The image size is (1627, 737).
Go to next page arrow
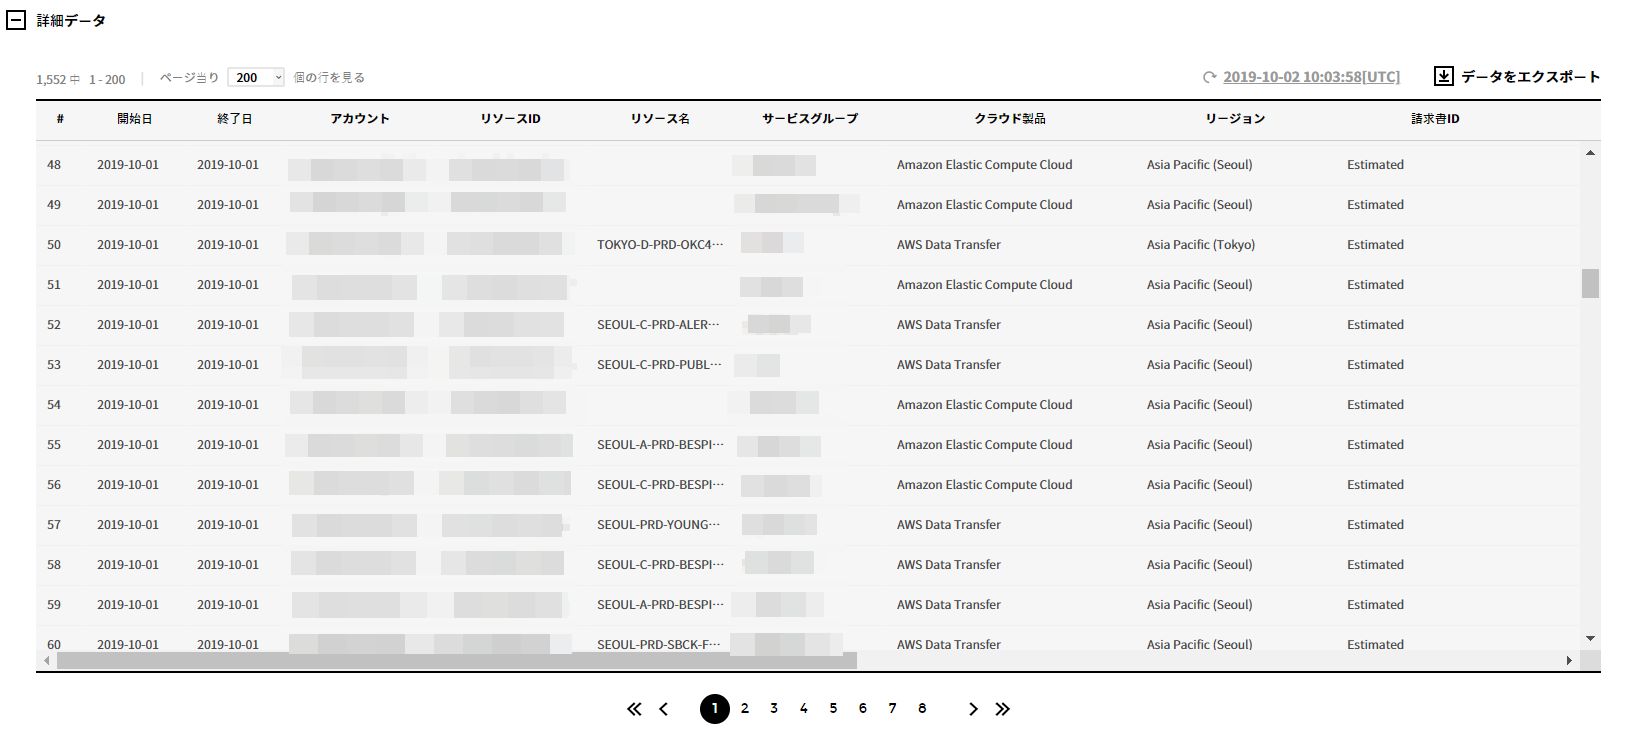coord(973,709)
